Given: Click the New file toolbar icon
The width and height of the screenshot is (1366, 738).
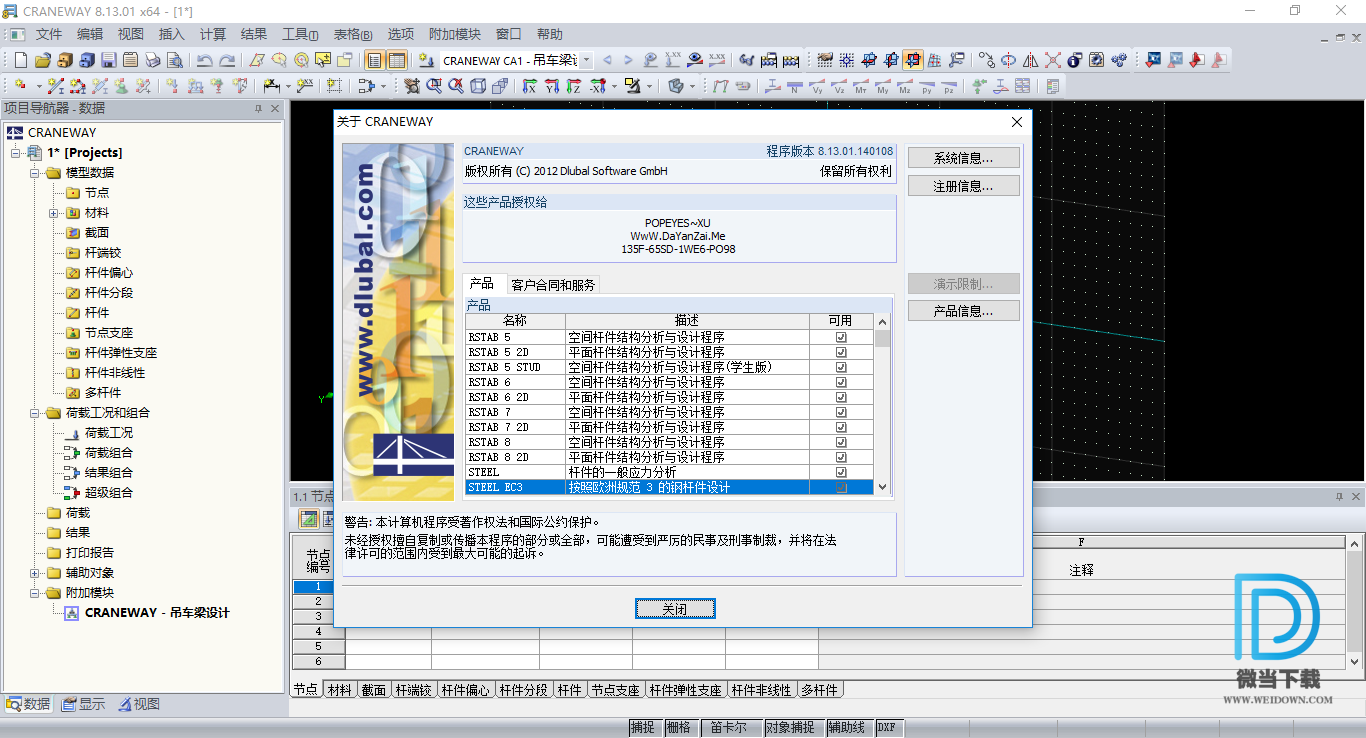Looking at the screenshot, I should [x=21, y=60].
